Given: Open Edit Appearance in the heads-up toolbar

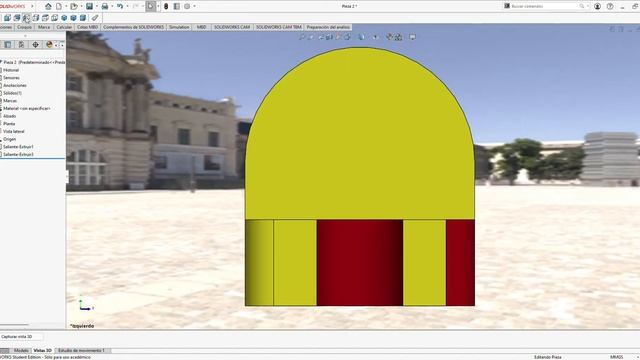Looking at the screenshot, I should click(389, 37).
